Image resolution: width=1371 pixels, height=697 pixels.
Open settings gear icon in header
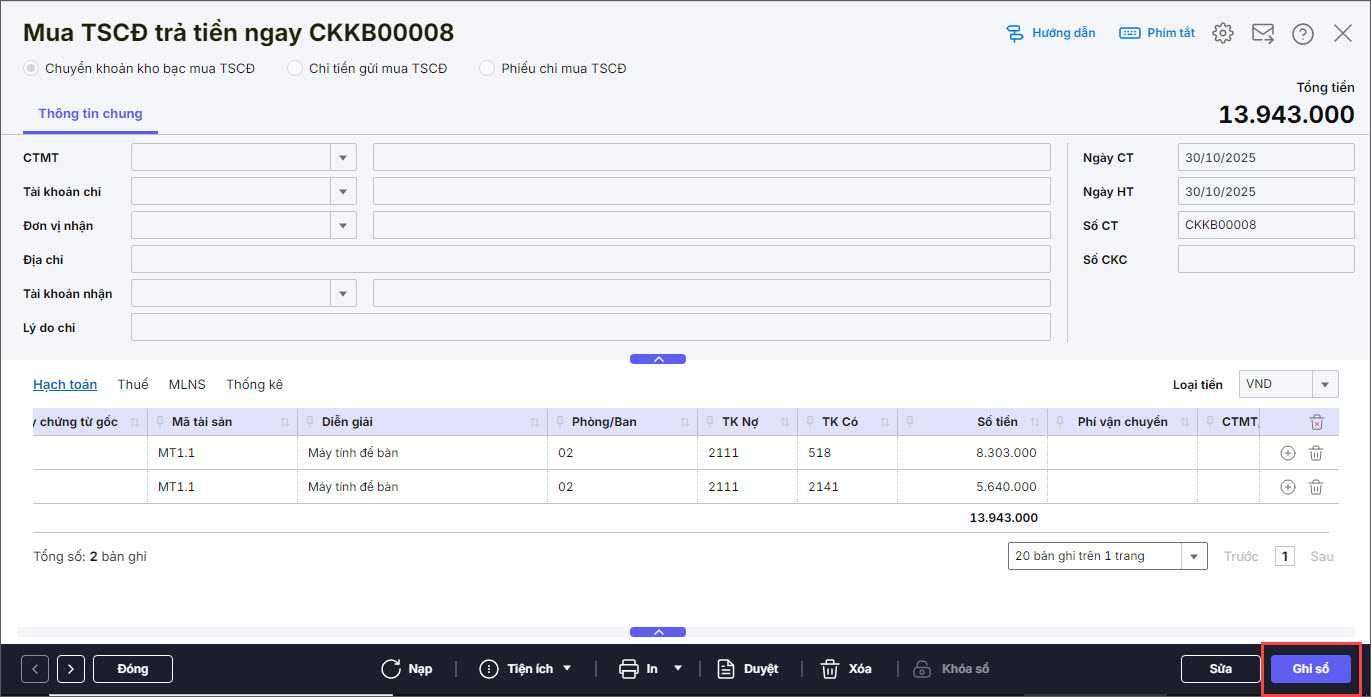click(1223, 33)
